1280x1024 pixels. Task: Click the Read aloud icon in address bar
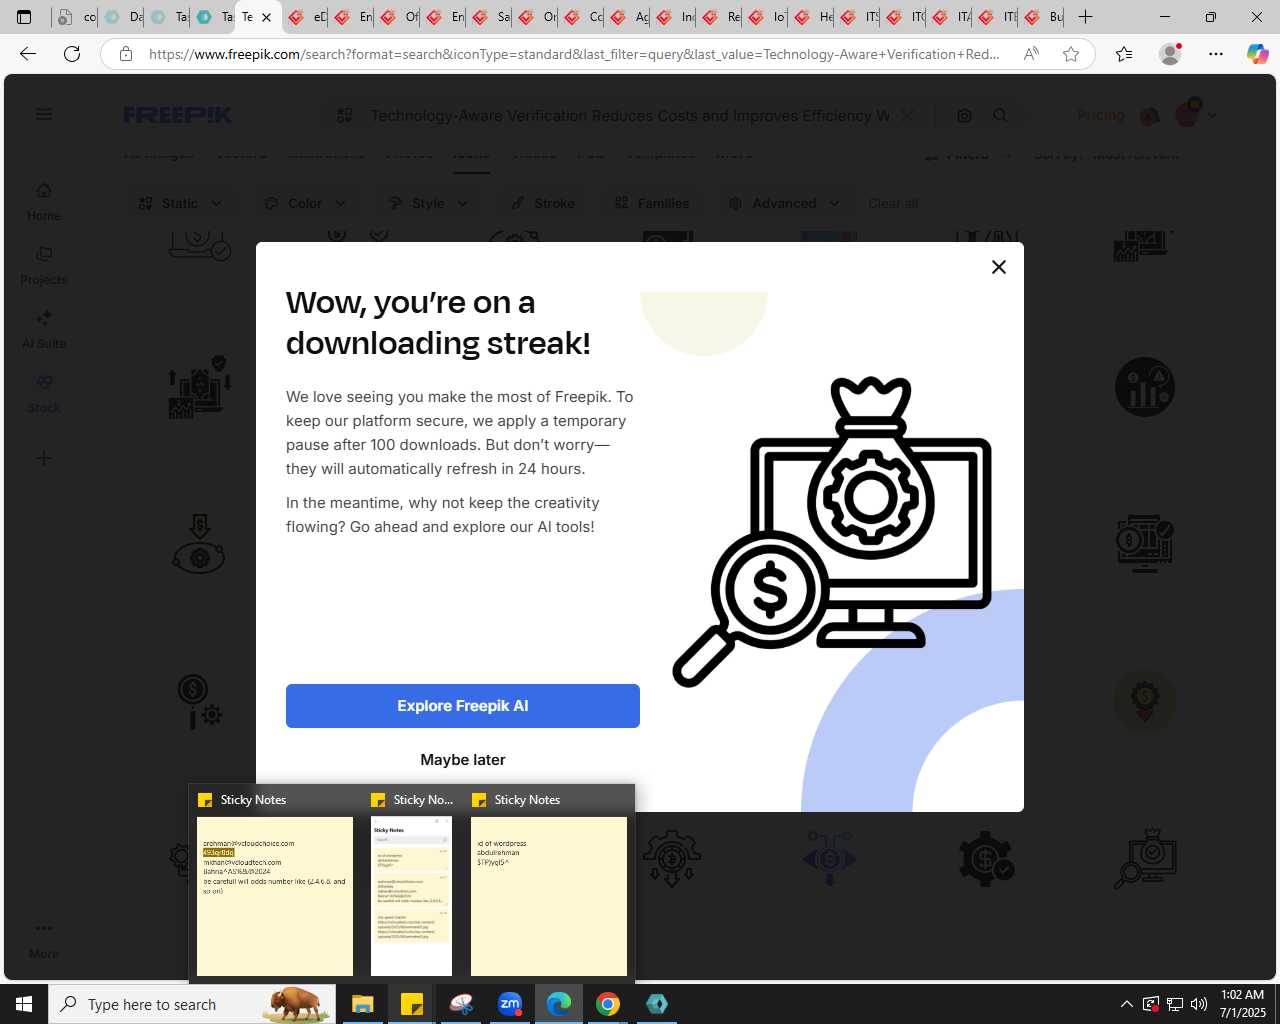pyautogui.click(x=1031, y=54)
